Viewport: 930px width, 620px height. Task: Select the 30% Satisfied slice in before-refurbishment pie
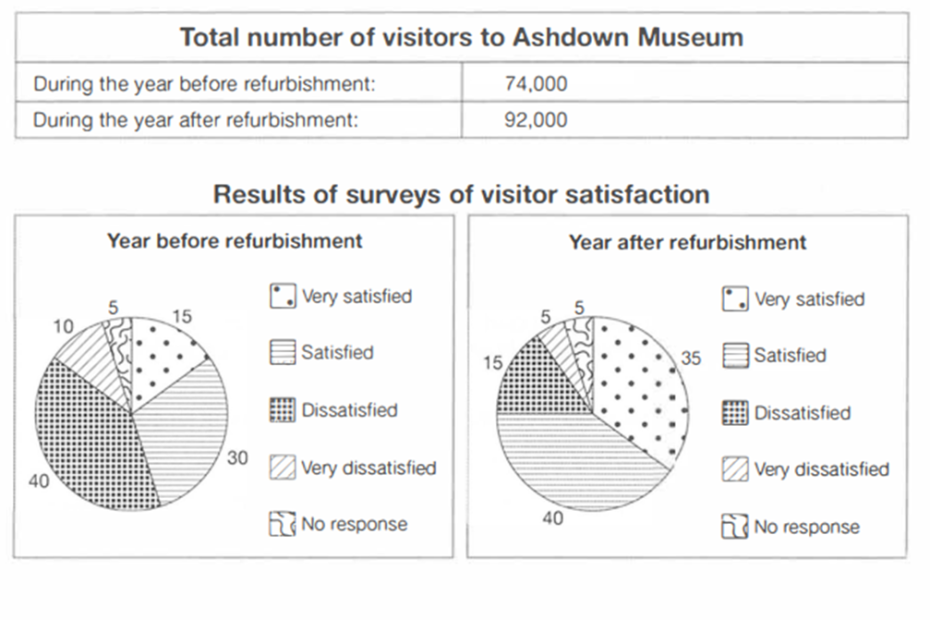185,430
